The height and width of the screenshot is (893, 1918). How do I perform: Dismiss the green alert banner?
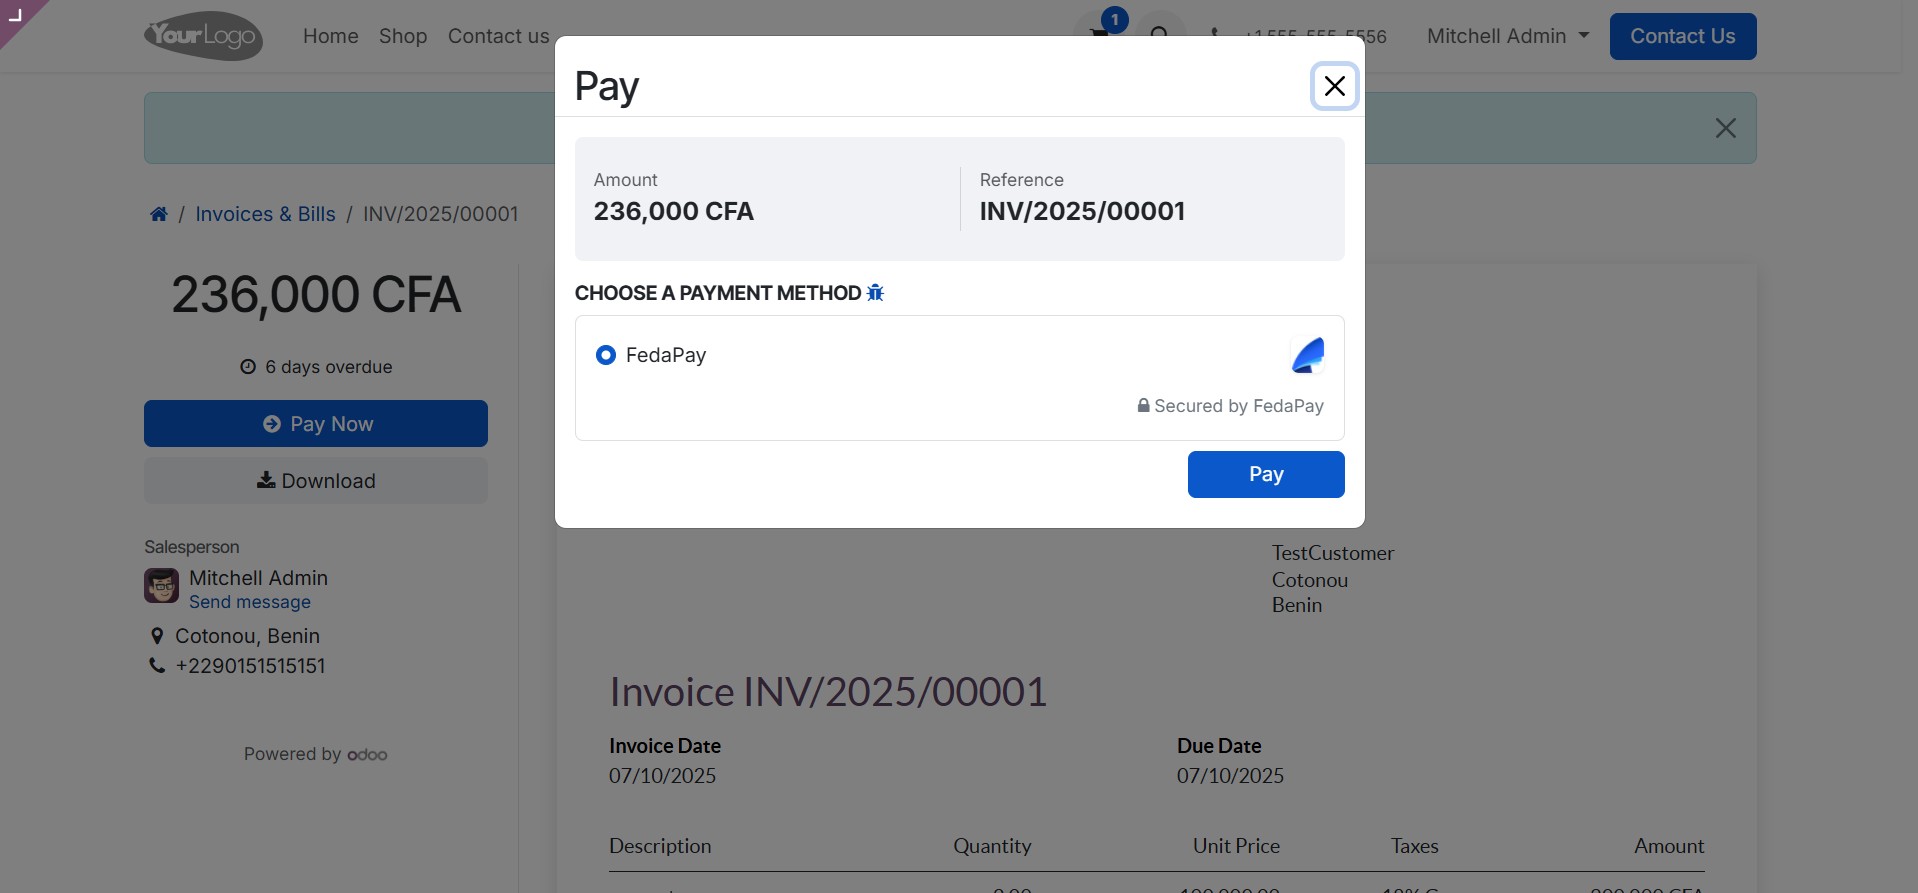1725,128
